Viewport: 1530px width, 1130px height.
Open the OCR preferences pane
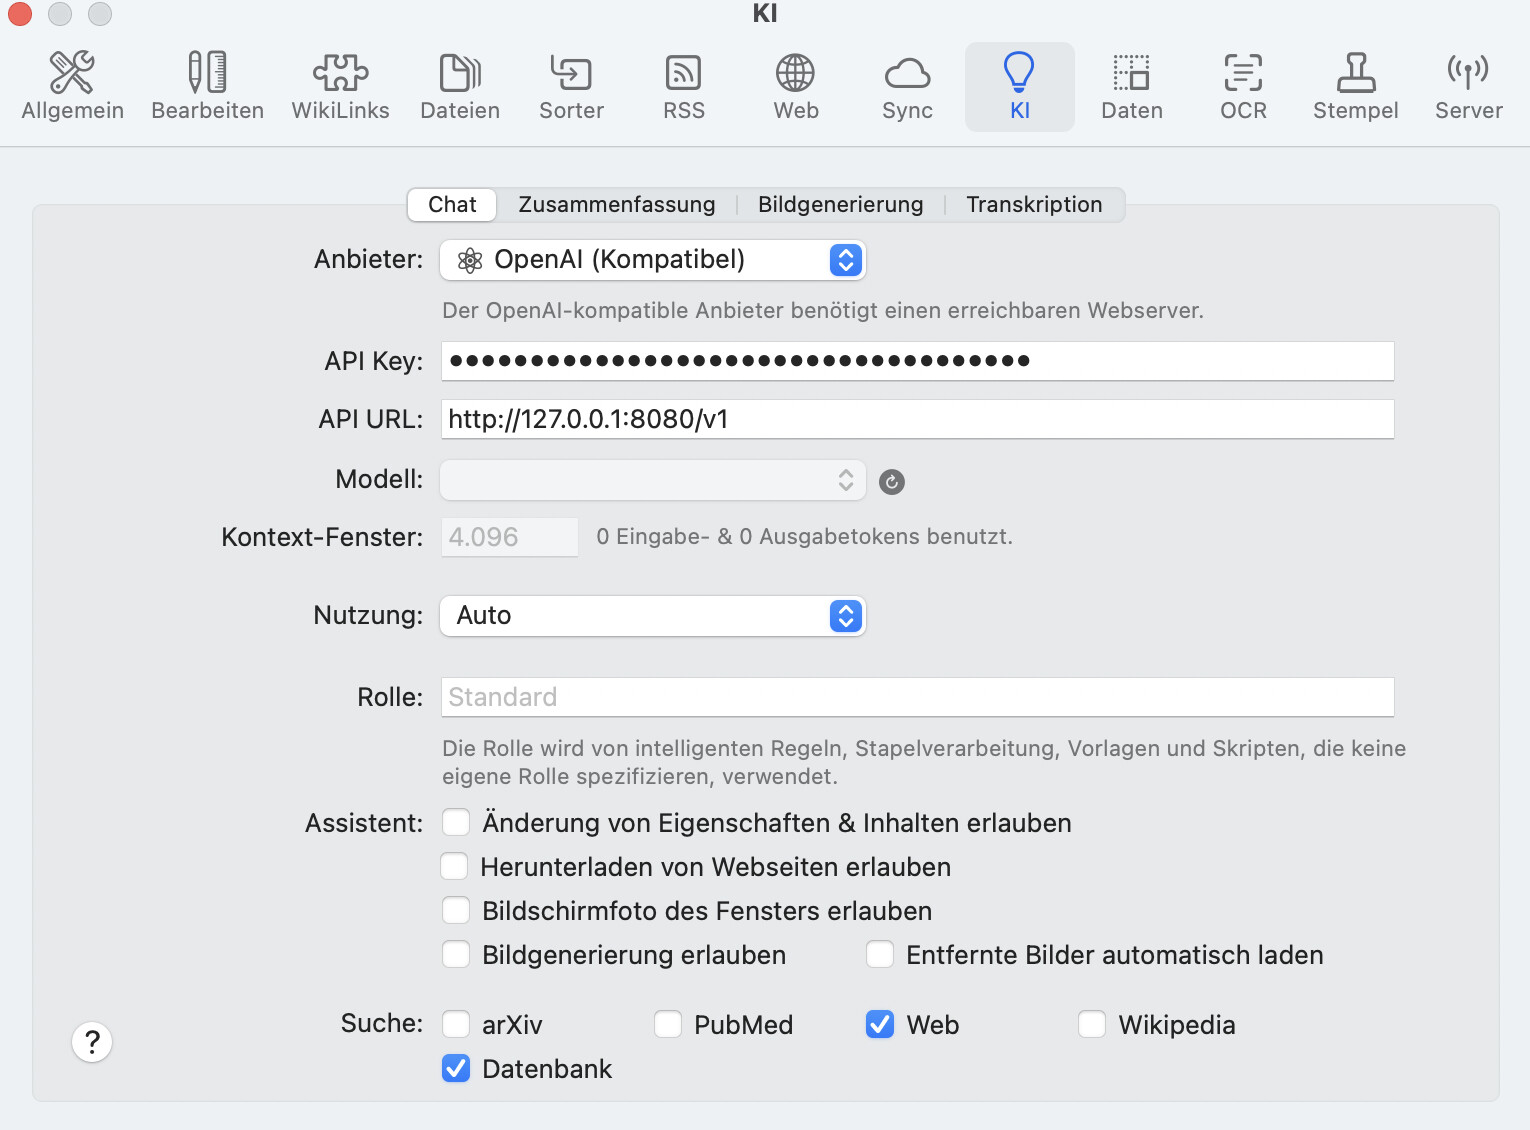click(1243, 87)
